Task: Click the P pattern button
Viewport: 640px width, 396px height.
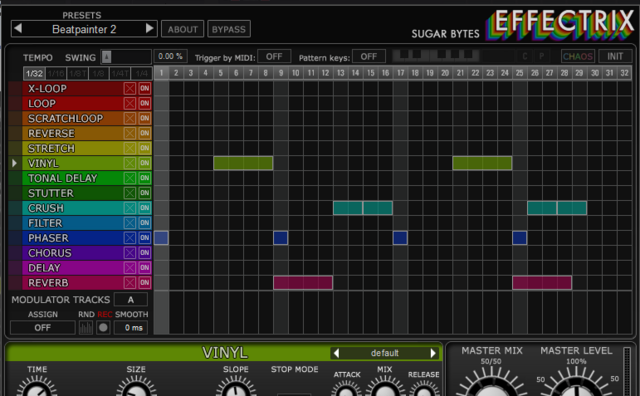Action: coord(541,56)
